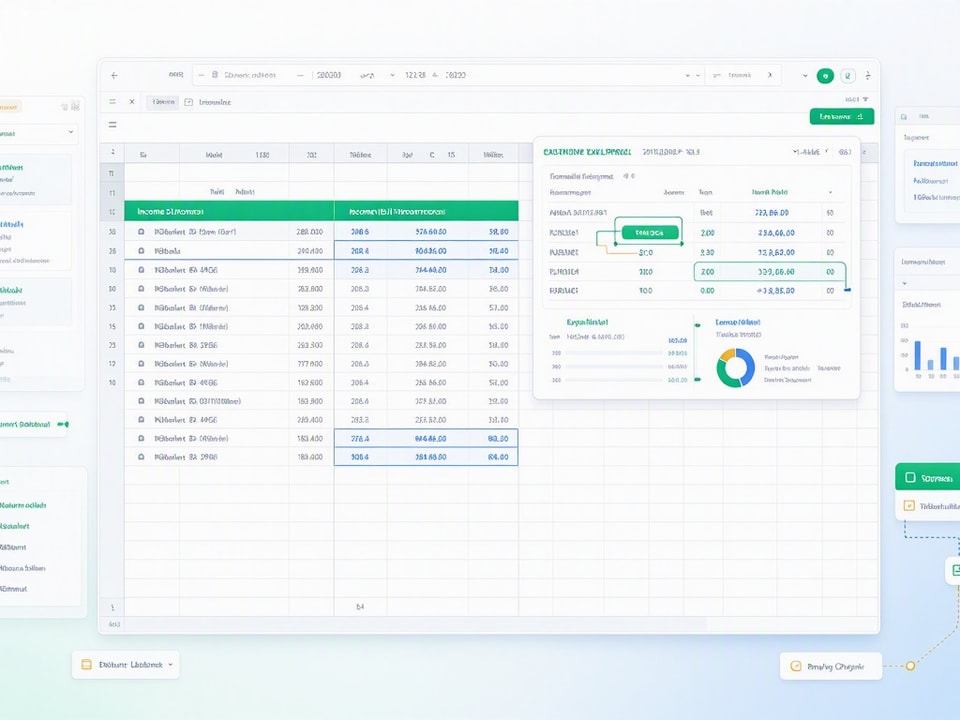Viewport: 960px width, 720px height.
Task: Select the last row cell showing 64.00
Action: tap(493, 457)
